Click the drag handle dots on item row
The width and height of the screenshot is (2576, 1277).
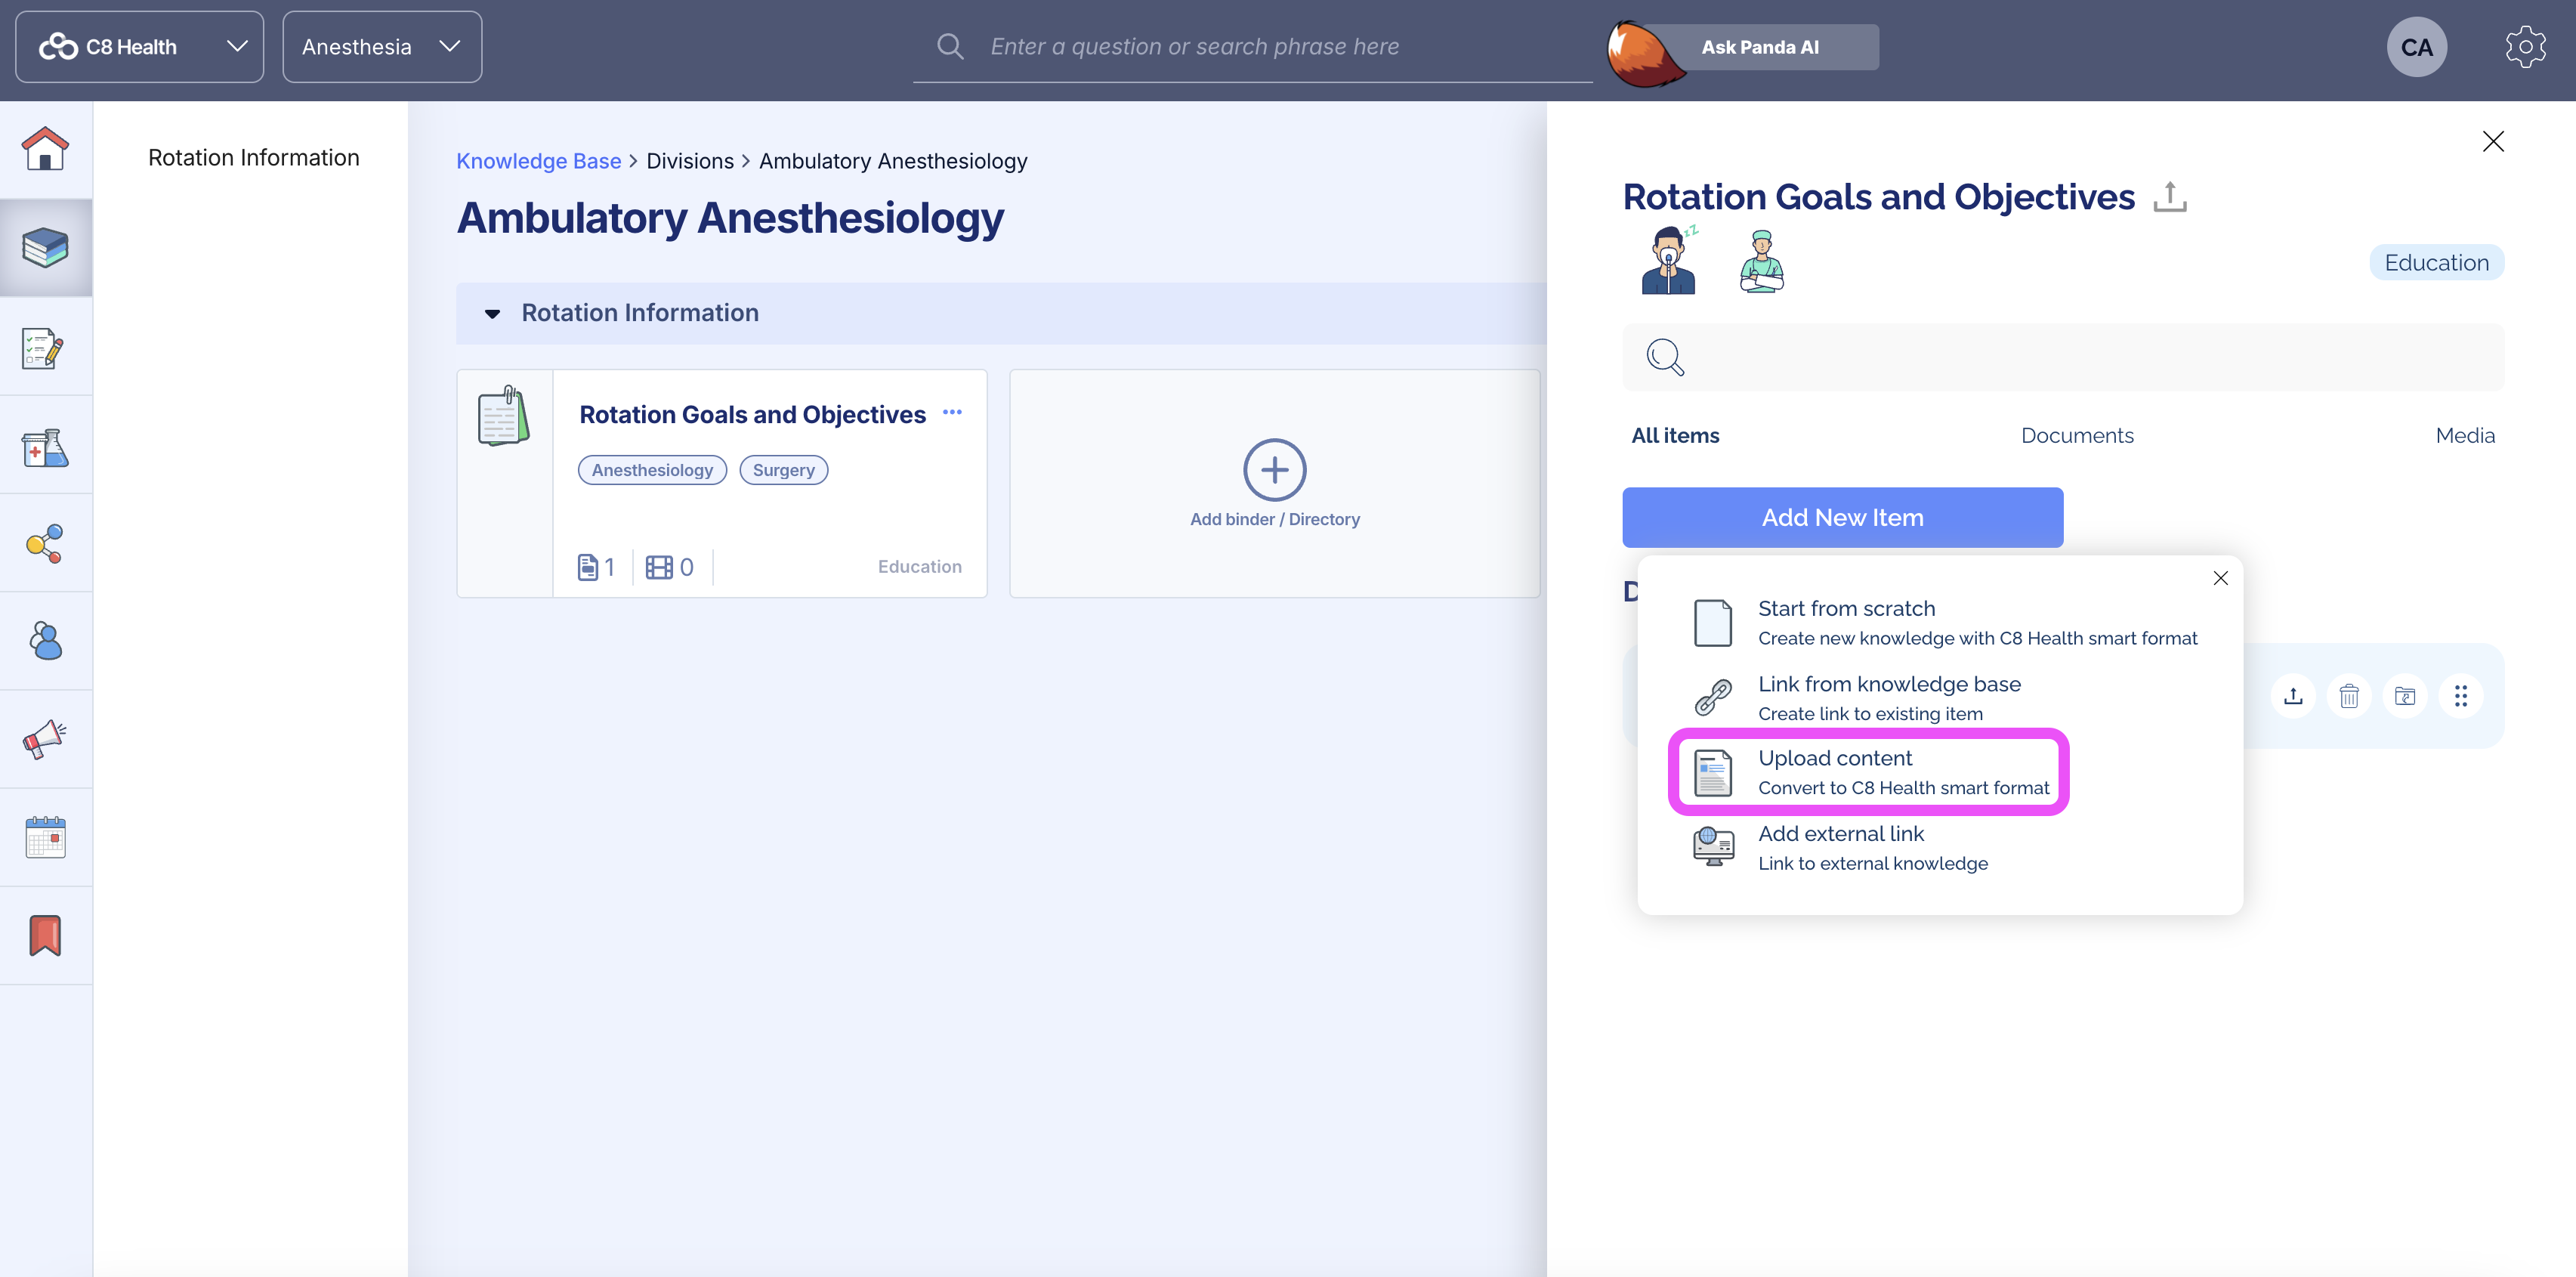click(x=2461, y=696)
